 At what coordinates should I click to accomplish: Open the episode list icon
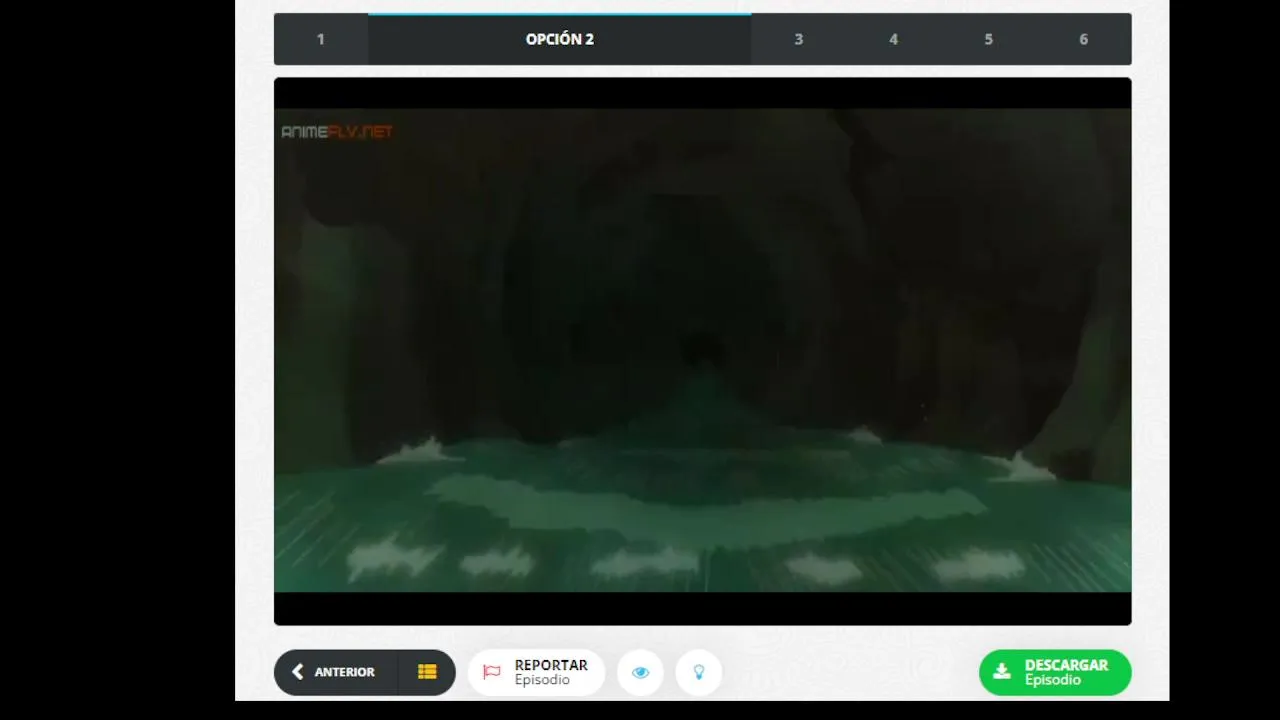427,672
